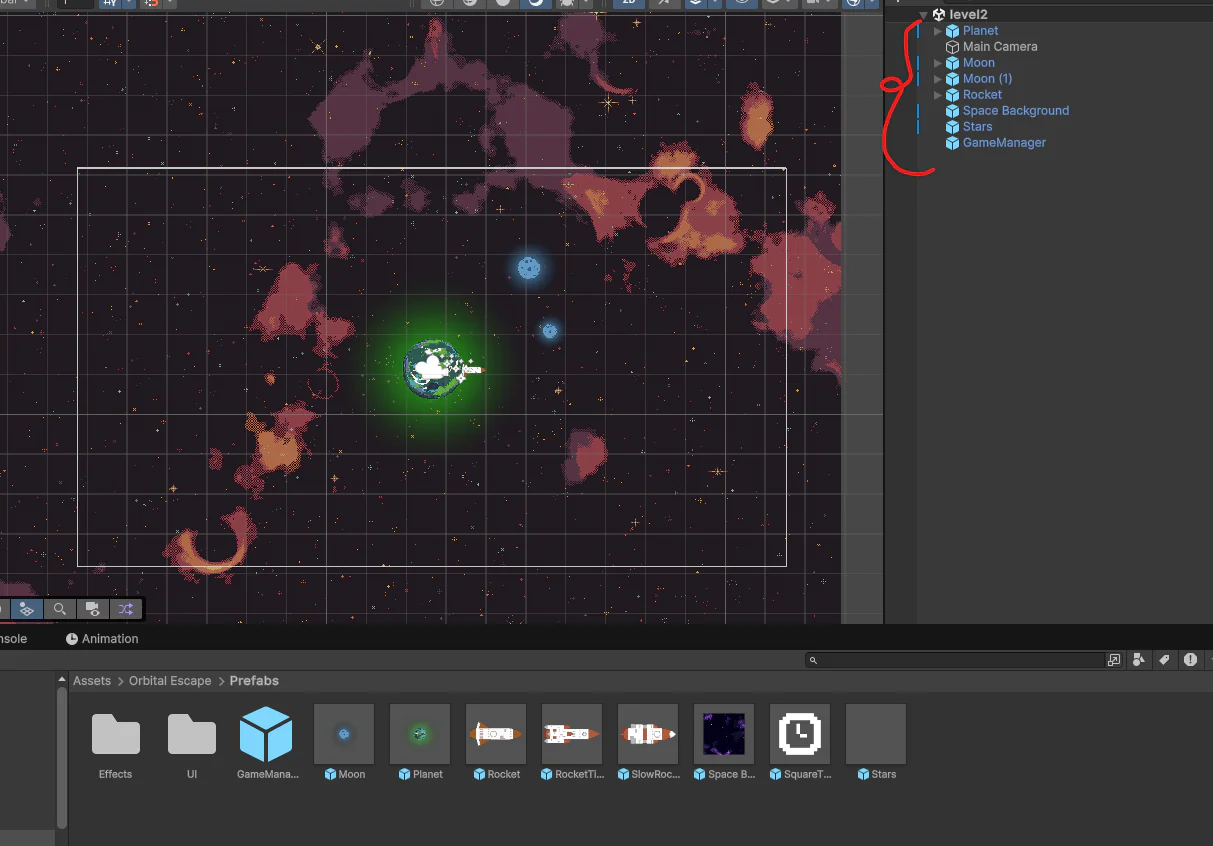The width and height of the screenshot is (1213, 846).
Task: Select the larger blue moon in Scene
Action: pos(529,267)
